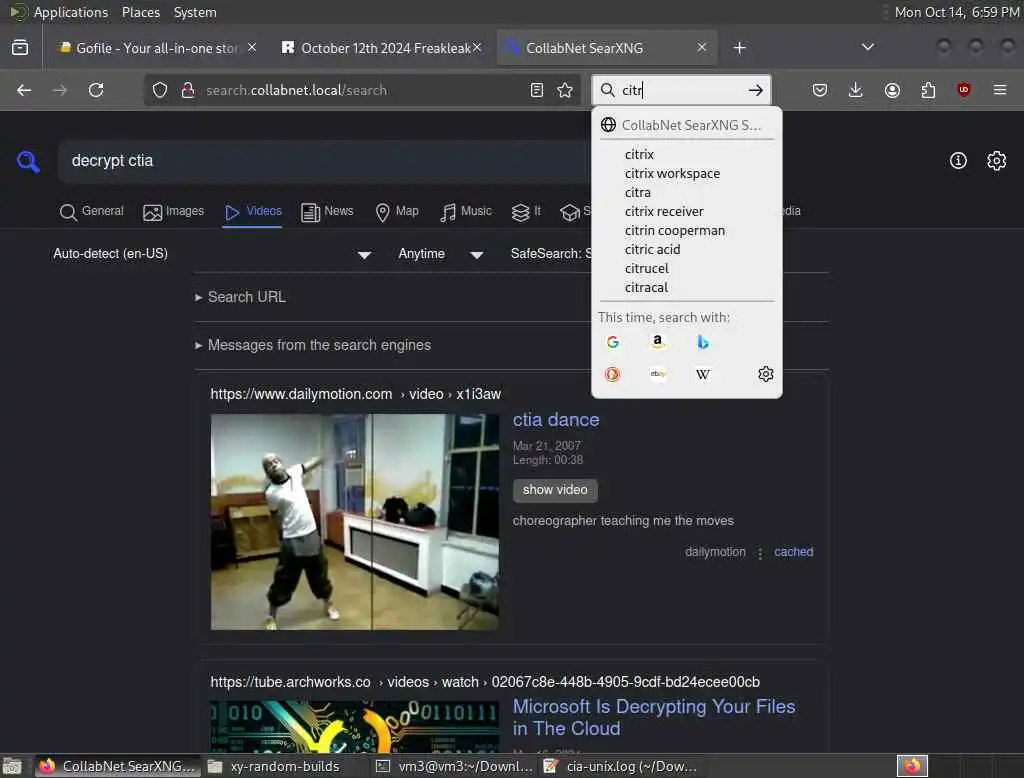Search this time with Google
The image size is (1024, 778).
[613, 342]
